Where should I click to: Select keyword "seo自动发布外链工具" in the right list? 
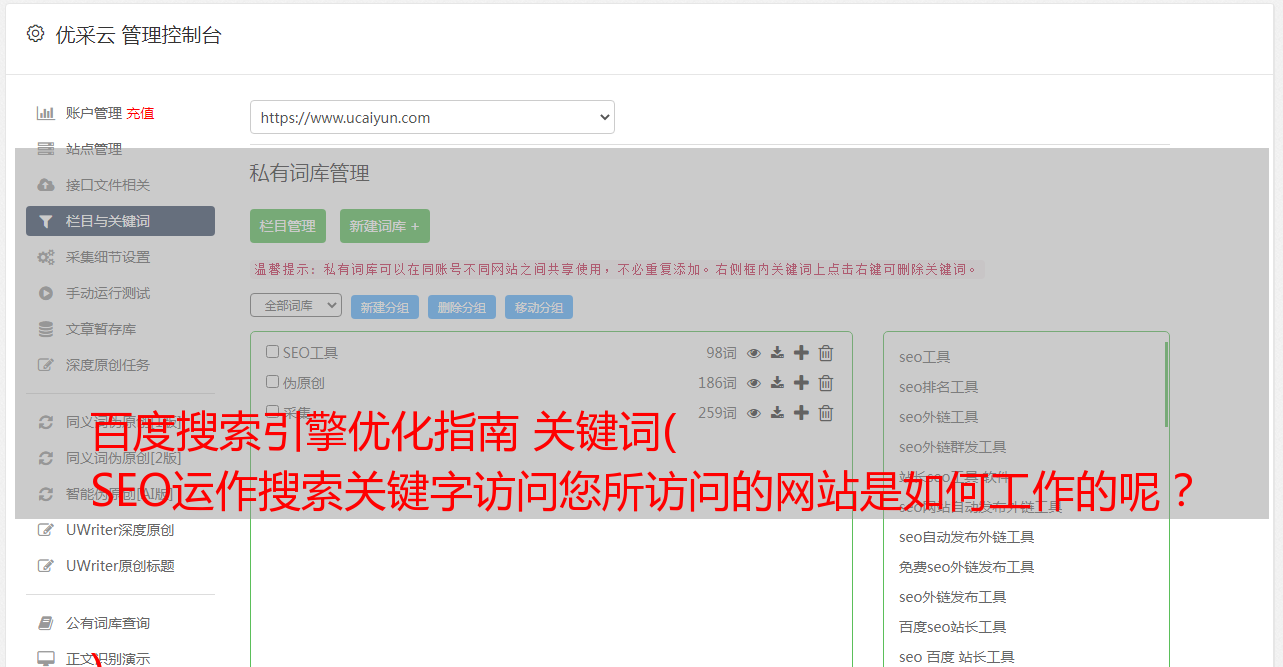[x=967, y=537]
